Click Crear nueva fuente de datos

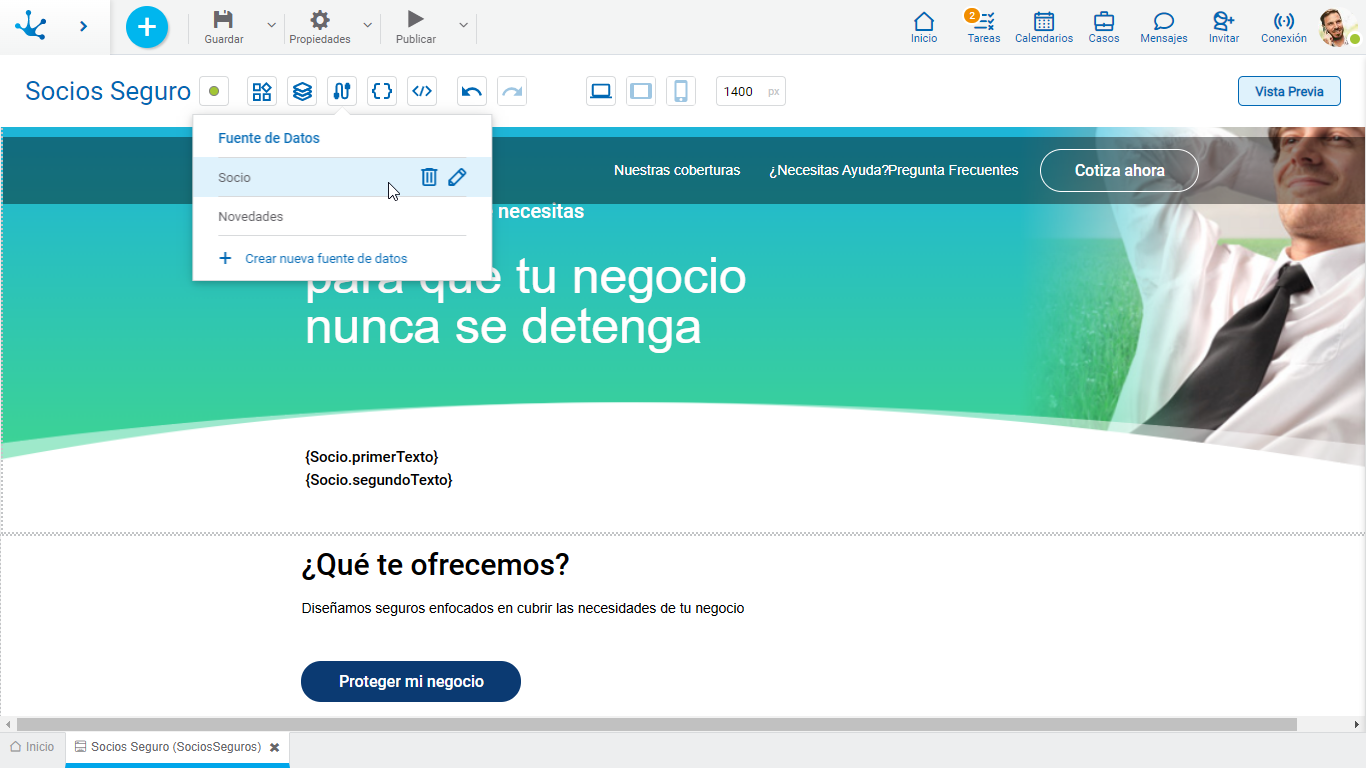pos(312,258)
